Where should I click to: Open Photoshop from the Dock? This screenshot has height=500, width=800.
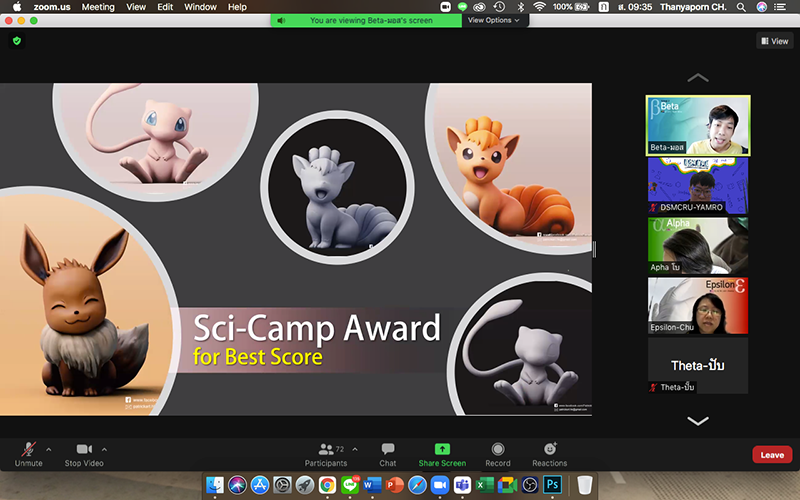[x=552, y=485]
